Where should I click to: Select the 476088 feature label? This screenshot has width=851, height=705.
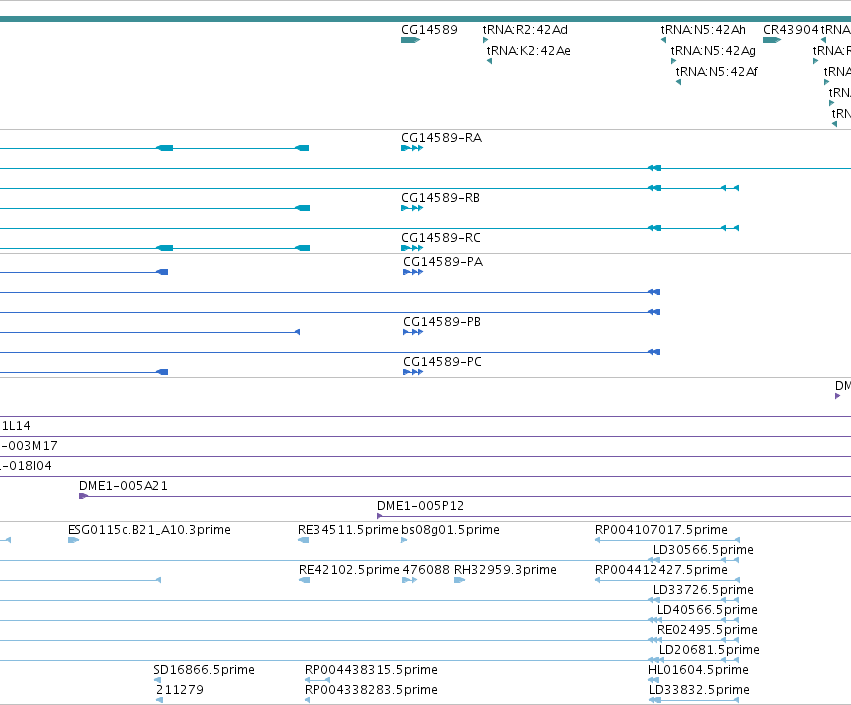pos(426,570)
